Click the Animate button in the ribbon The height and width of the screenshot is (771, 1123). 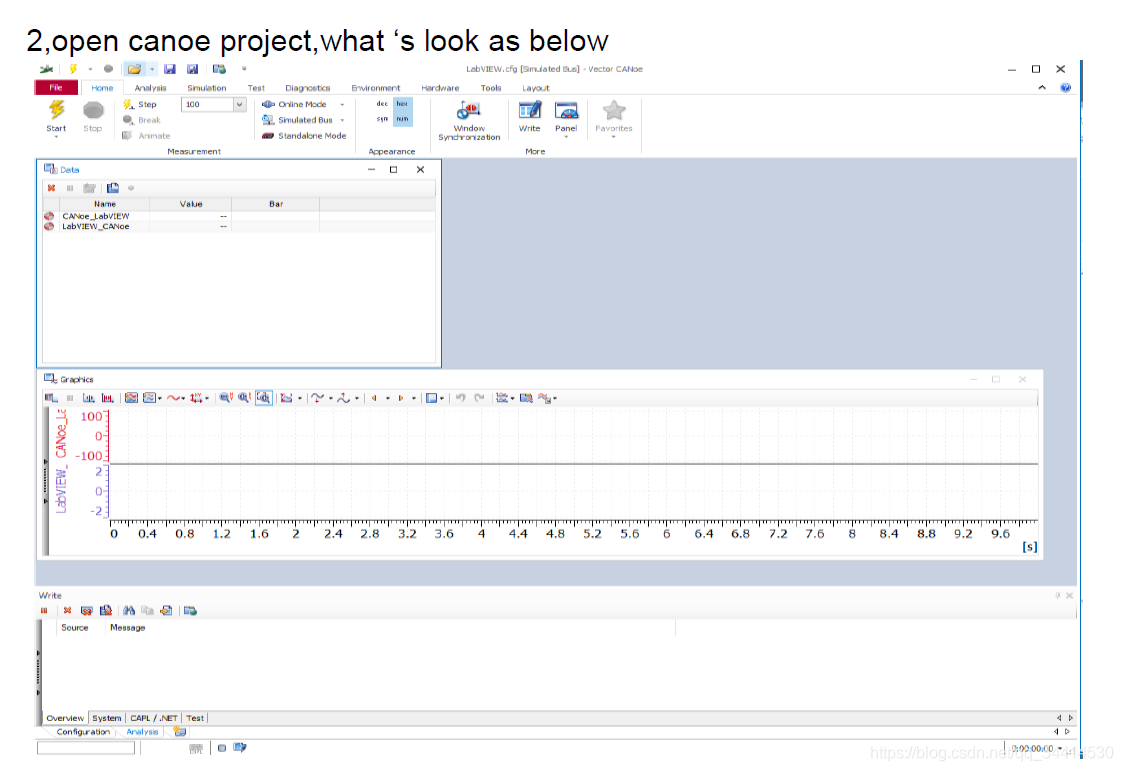[146, 136]
